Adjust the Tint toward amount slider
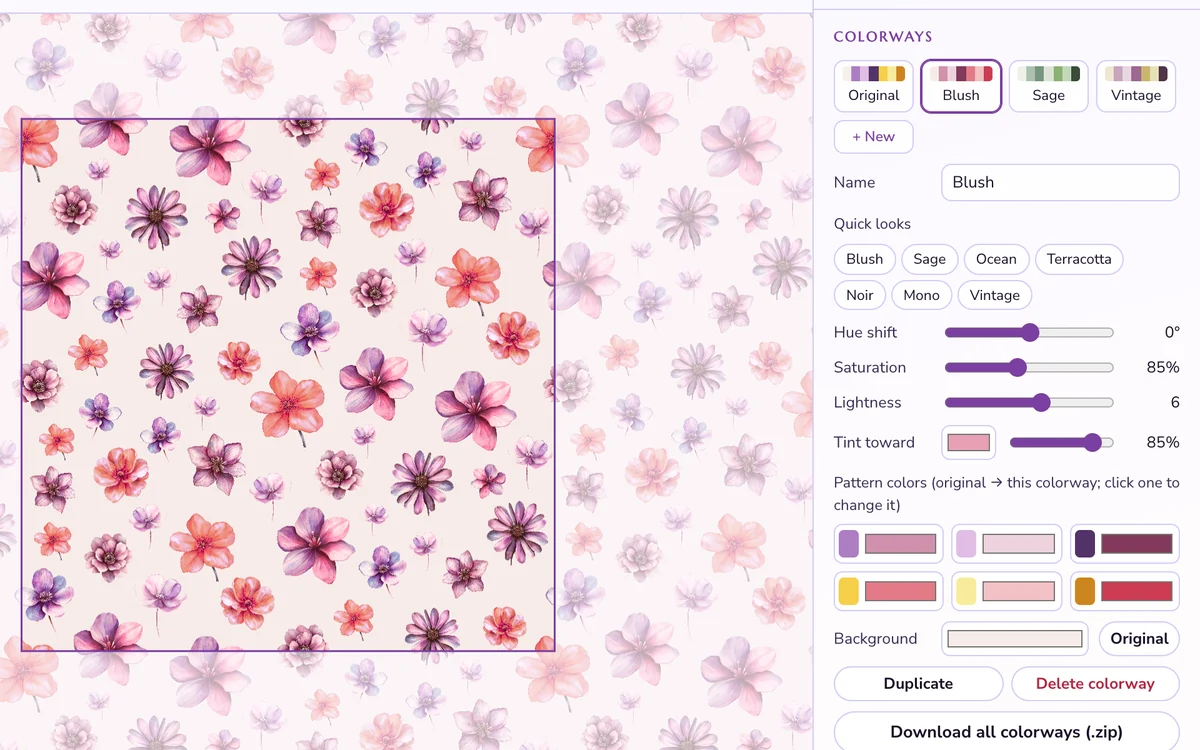1200x750 pixels. coord(1062,442)
